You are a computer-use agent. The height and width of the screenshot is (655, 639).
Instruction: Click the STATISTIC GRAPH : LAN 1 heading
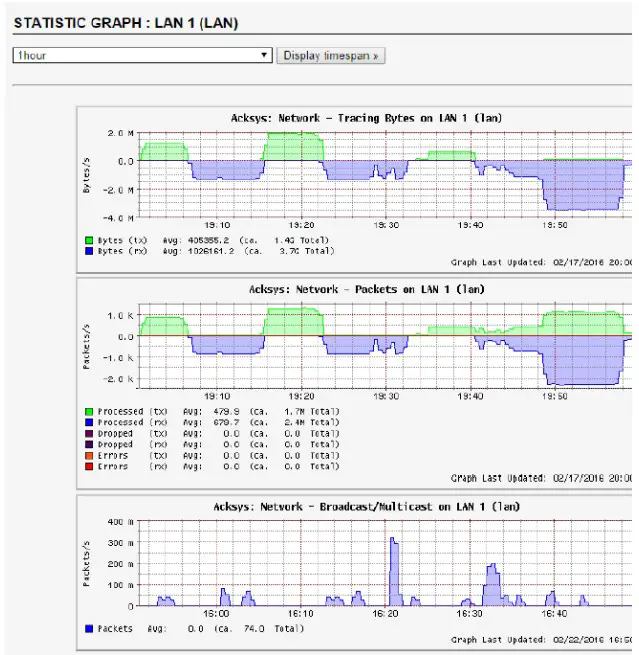click(126, 23)
